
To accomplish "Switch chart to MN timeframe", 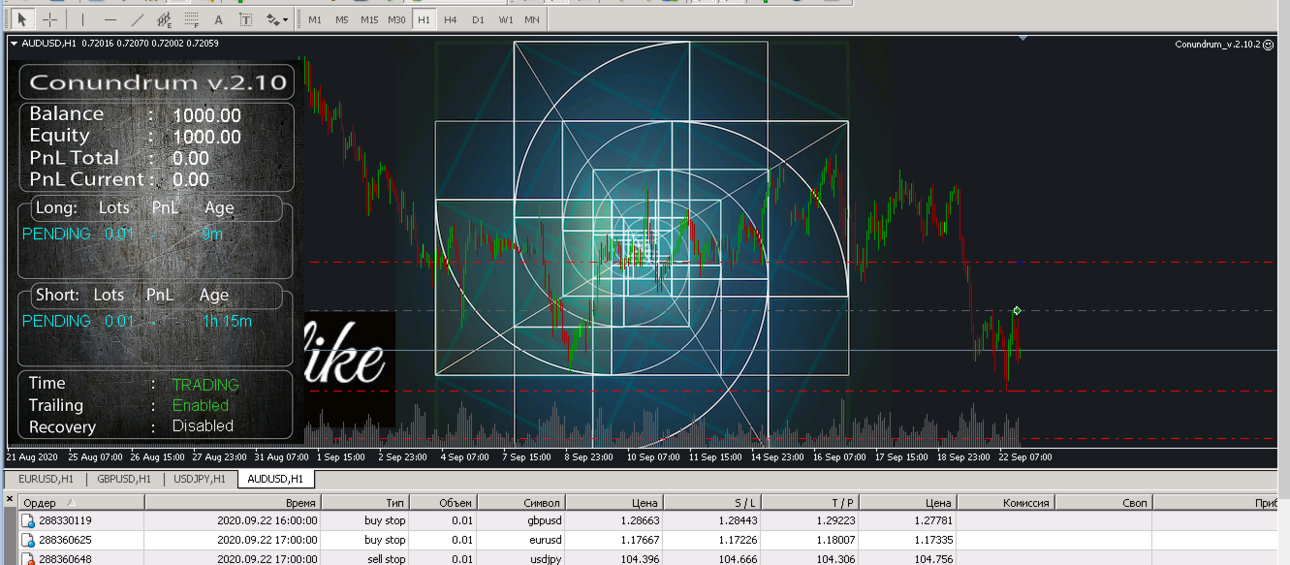I will pos(532,19).
